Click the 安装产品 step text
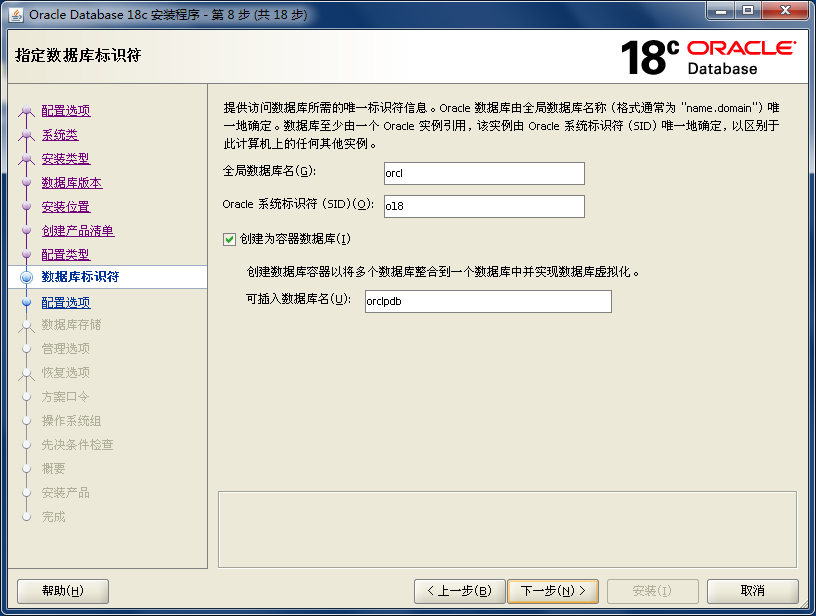Screen dimensions: 816x616 [66, 492]
